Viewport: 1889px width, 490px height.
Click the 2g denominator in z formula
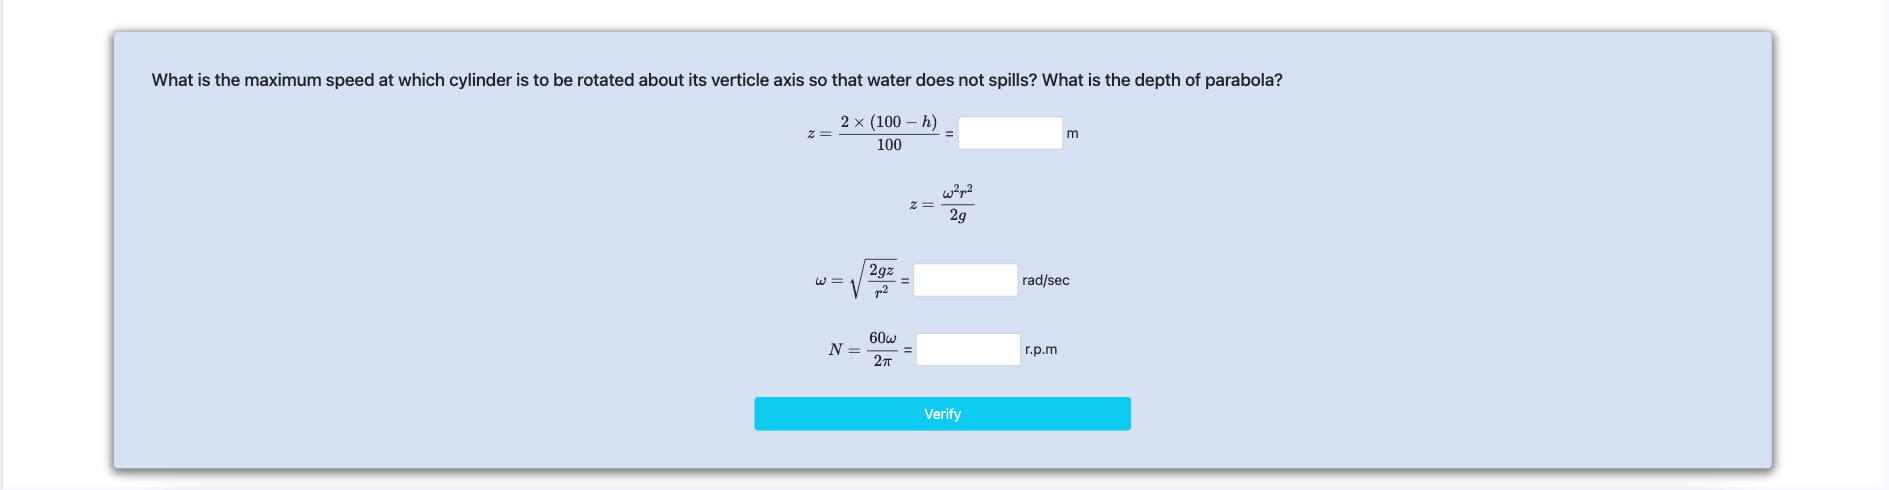click(x=957, y=216)
